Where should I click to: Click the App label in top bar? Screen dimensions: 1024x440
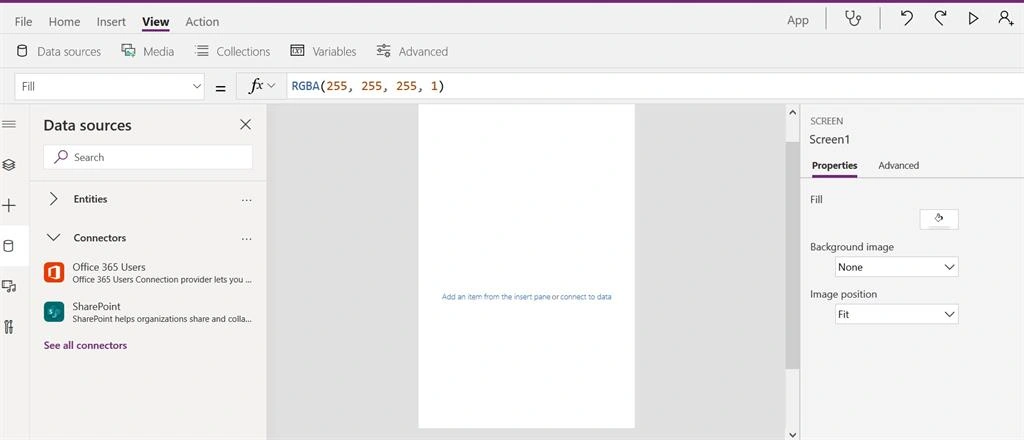(798, 20)
